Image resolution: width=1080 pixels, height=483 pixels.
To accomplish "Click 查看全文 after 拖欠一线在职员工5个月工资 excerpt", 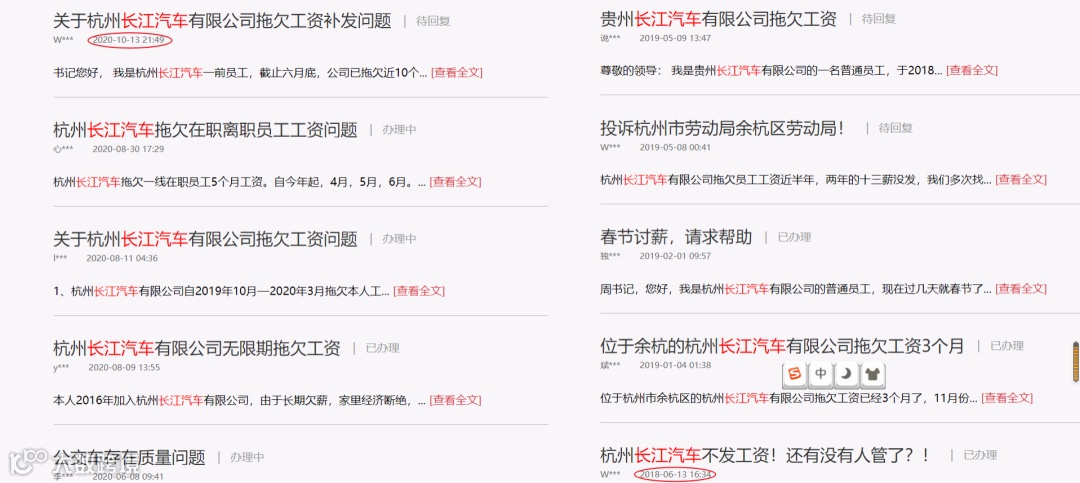I will tap(455, 182).
